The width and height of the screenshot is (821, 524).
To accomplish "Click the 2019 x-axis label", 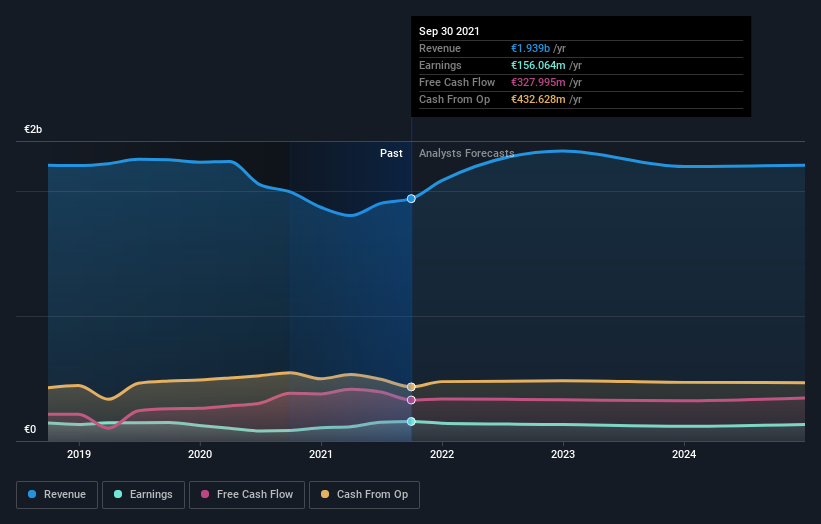I will pyautogui.click(x=79, y=454).
